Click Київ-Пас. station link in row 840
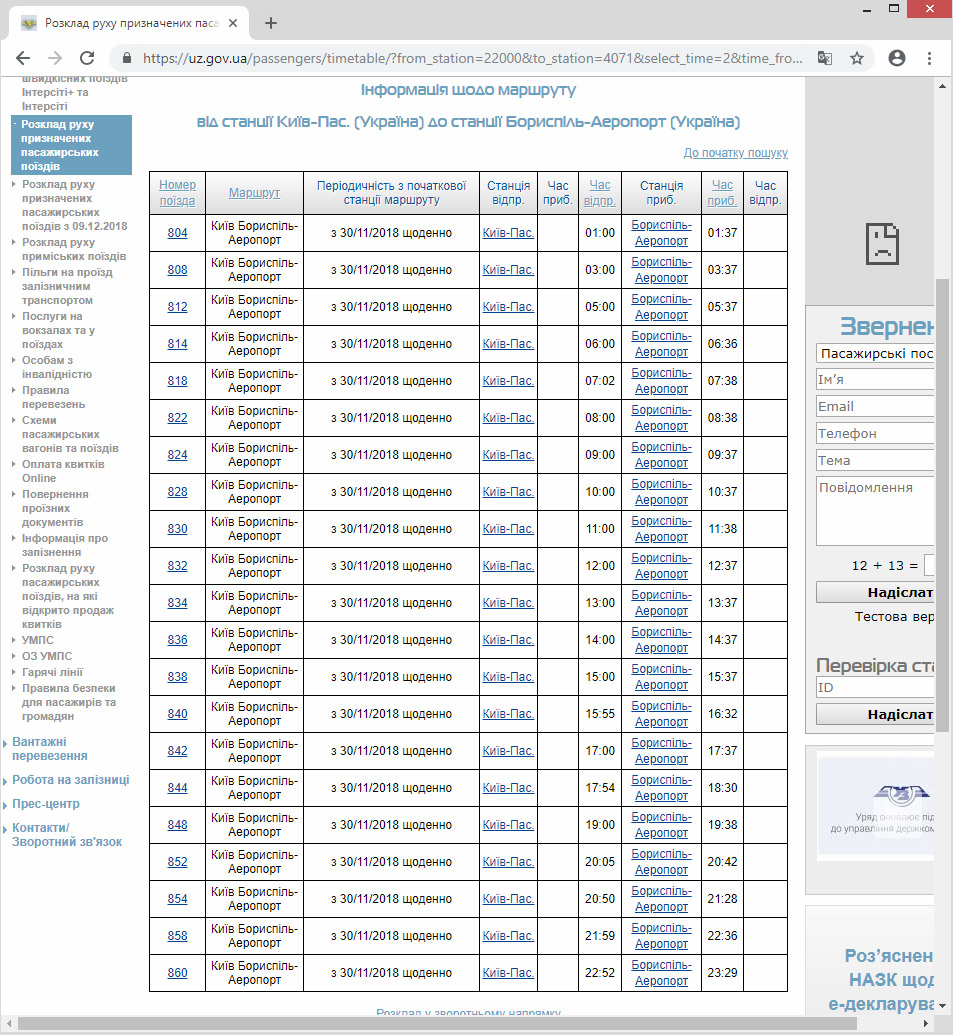The height and width of the screenshot is (1035, 953). click(x=508, y=713)
